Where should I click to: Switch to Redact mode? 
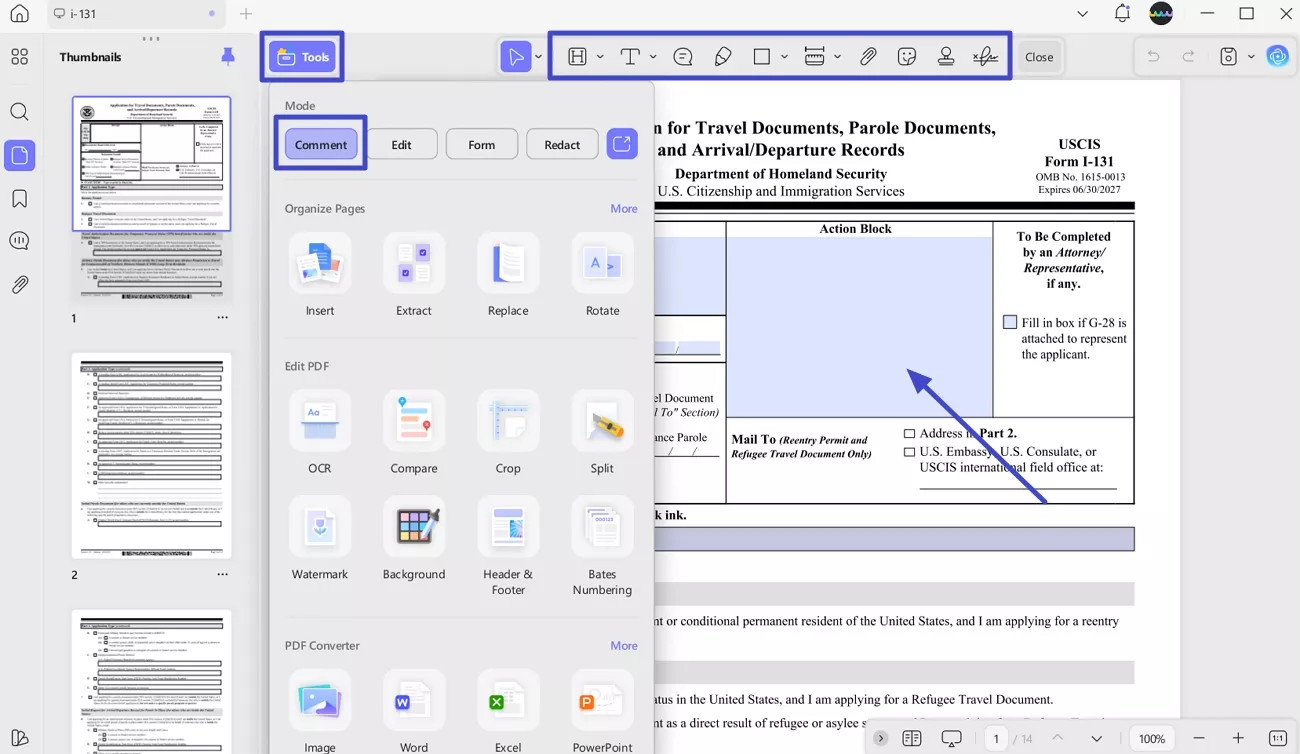pyautogui.click(x=562, y=144)
